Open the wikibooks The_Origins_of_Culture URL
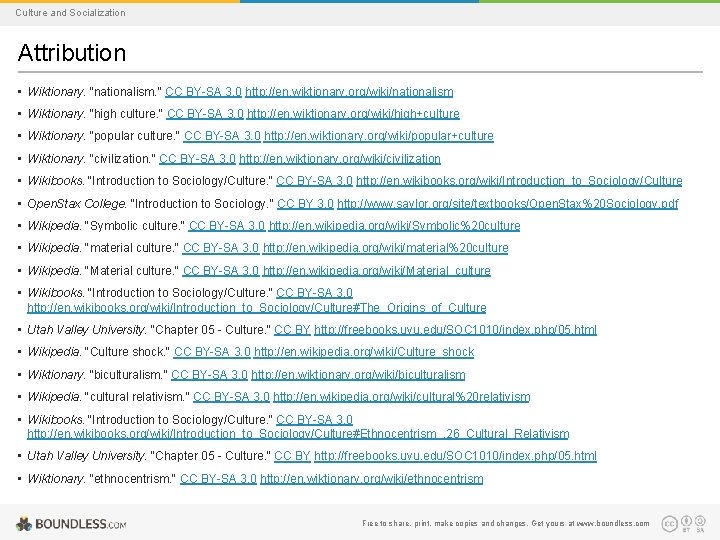This screenshot has width=720, height=540. (x=257, y=308)
